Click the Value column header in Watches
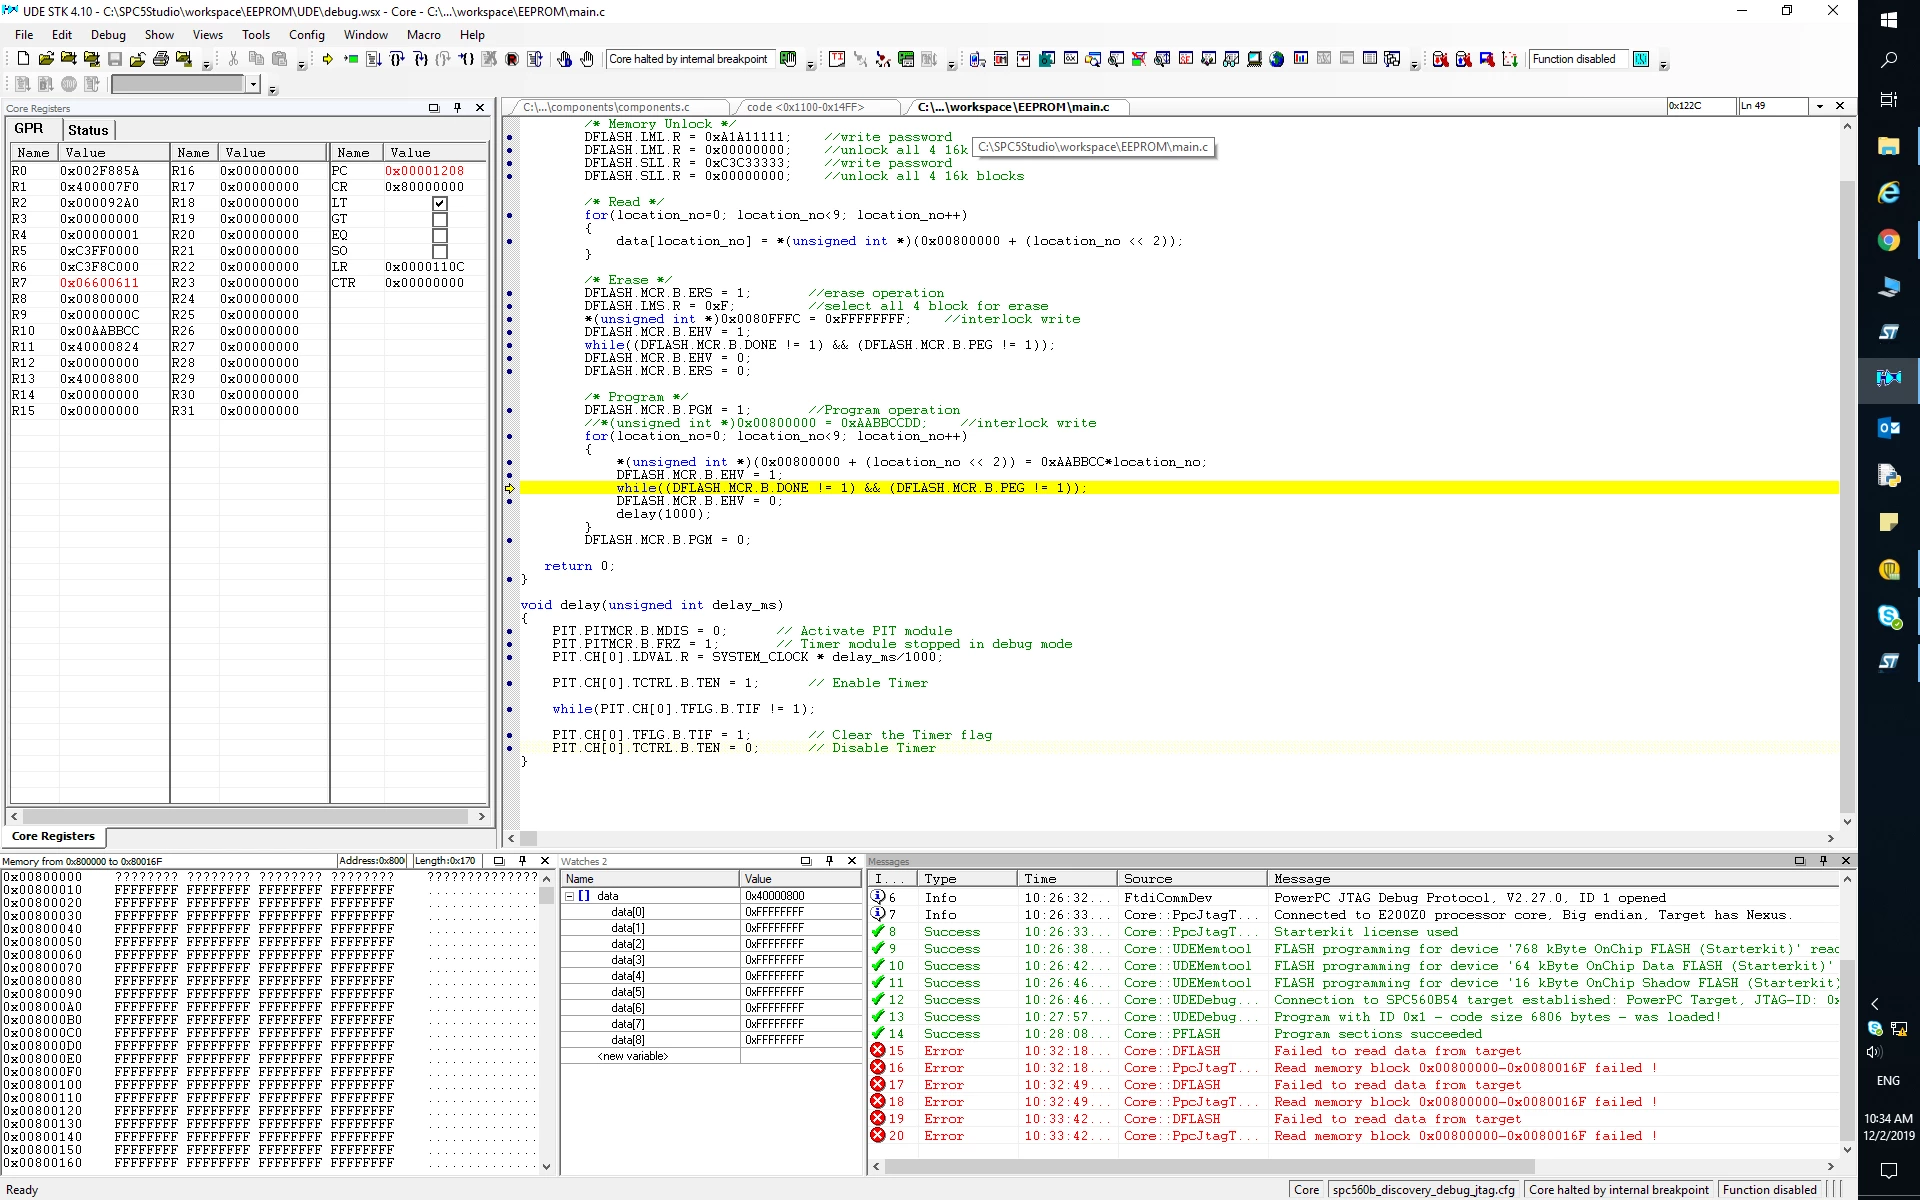The height and width of the screenshot is (1200, 1920). point(800,879)
